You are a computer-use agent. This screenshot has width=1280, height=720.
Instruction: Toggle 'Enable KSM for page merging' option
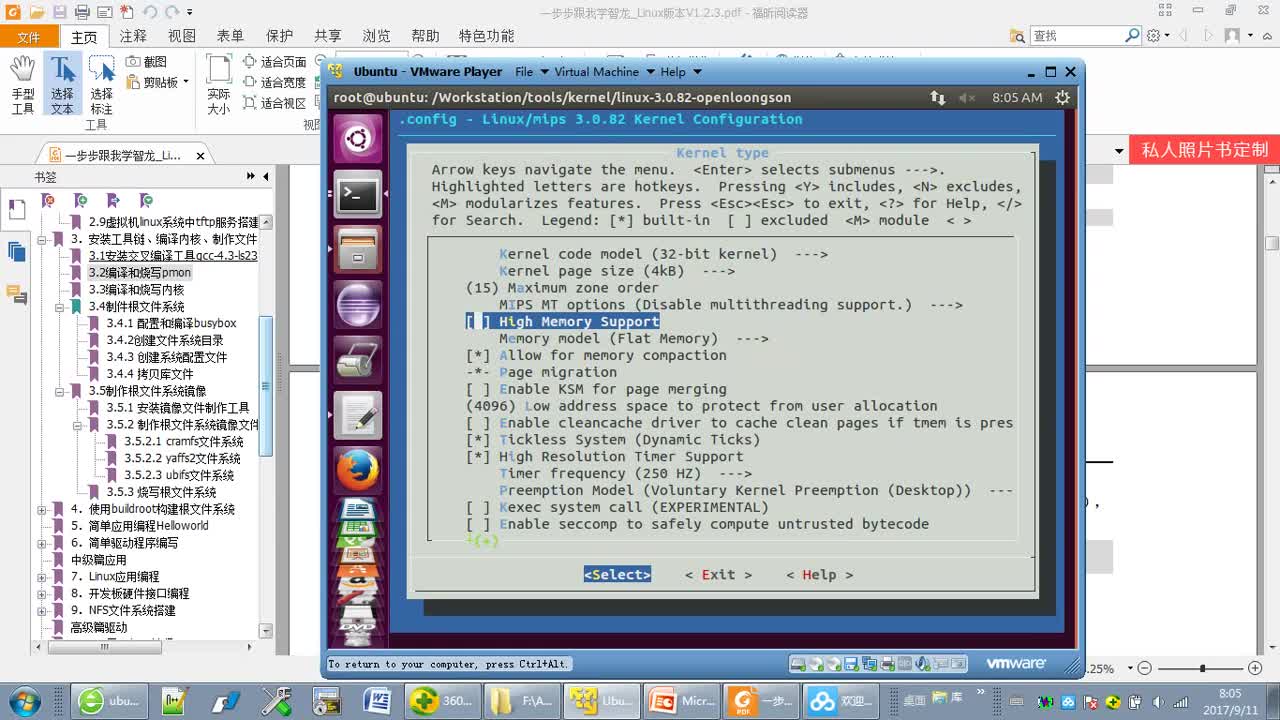coord(478,390)
